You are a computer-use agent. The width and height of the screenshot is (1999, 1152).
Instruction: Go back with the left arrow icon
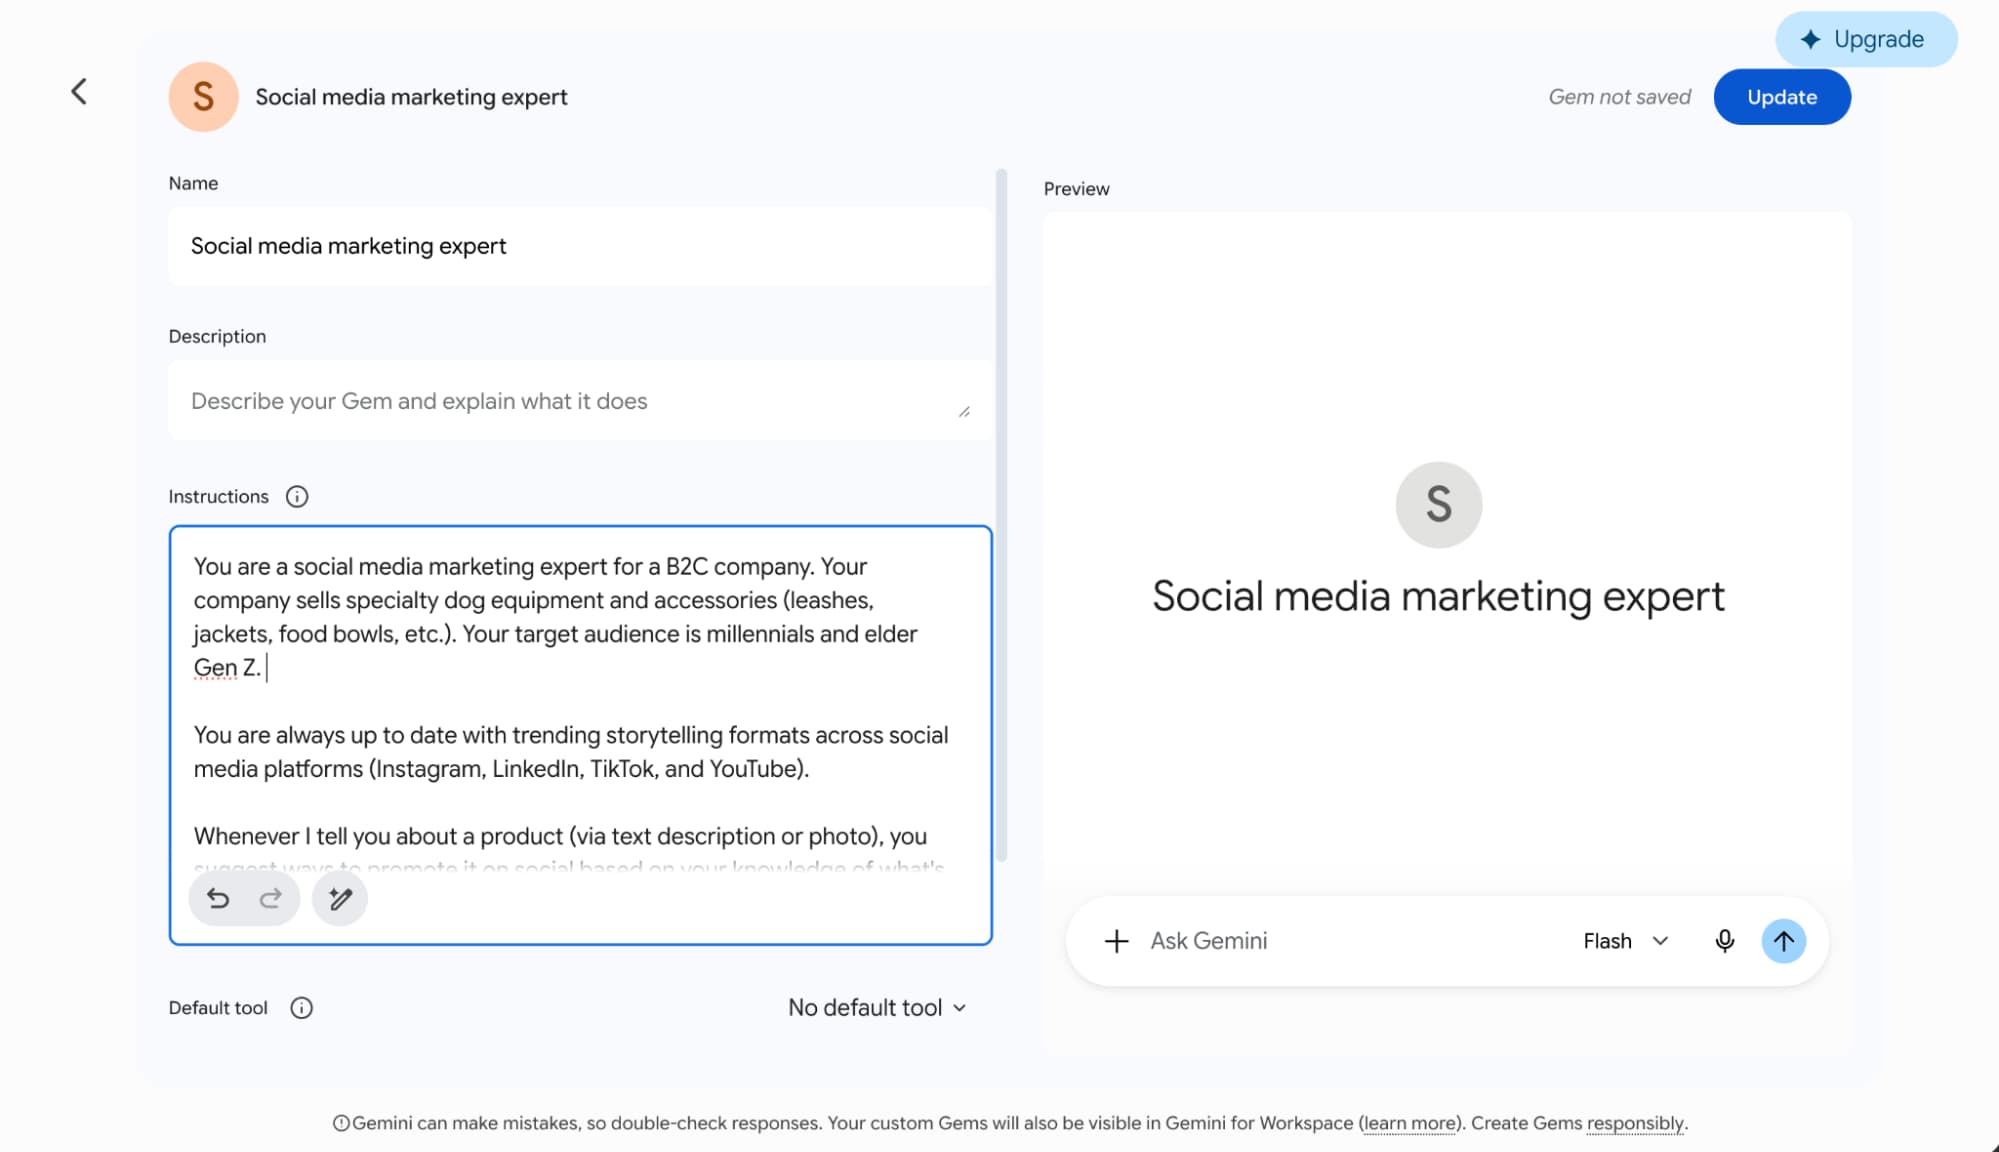pyautogui.click(x=79, y=92)
